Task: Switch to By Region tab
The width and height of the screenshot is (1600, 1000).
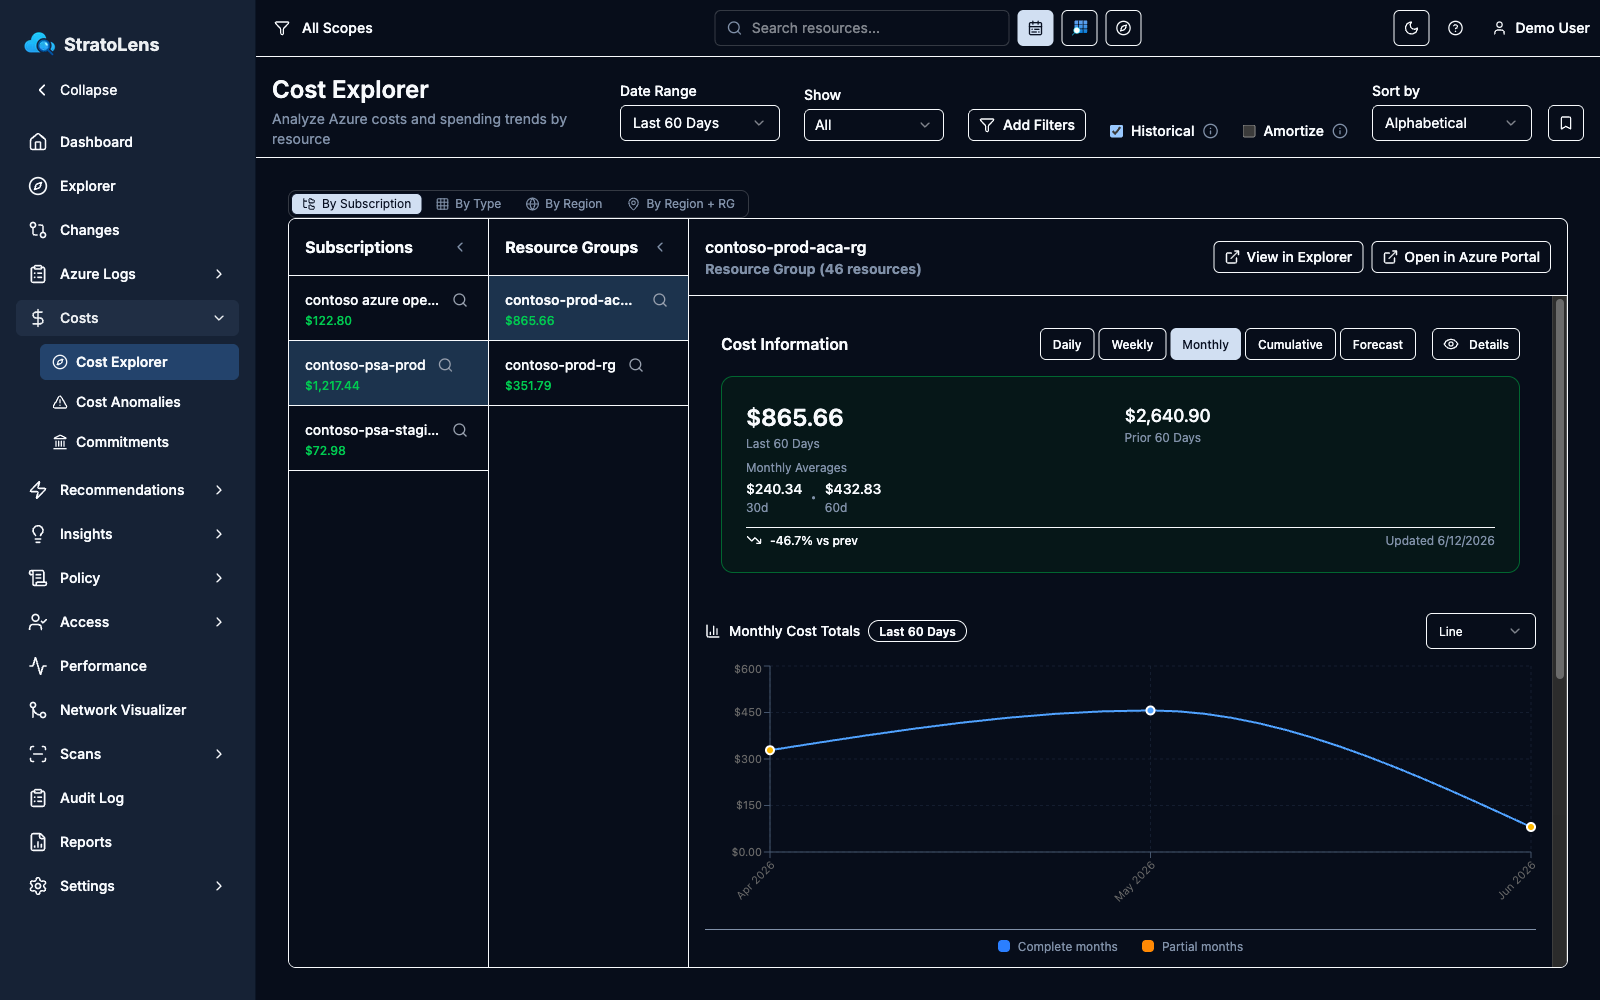Action: (x=564, y=204)
